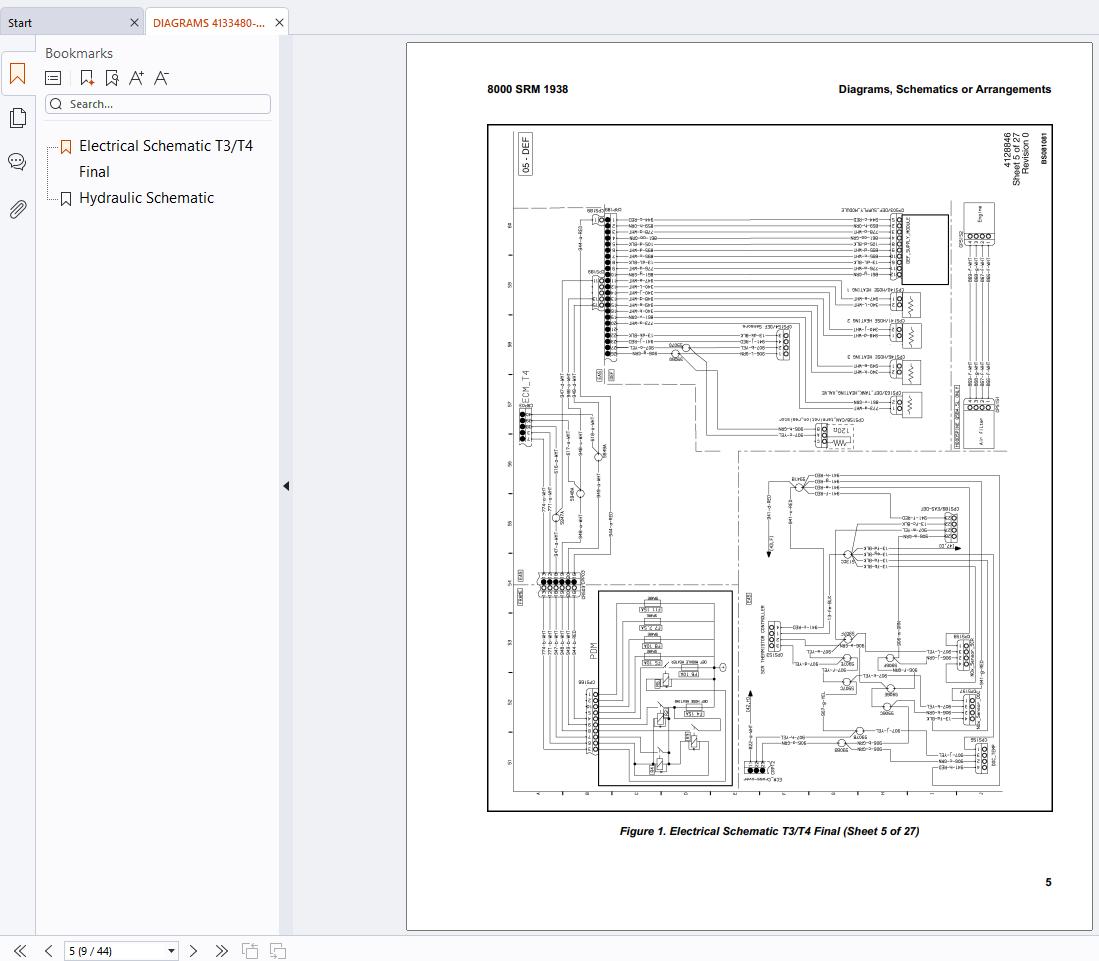This screenshot has height=961, width=1099.
Task: Close the DIAGRAMS document tab
Action: tap(279, 23)
